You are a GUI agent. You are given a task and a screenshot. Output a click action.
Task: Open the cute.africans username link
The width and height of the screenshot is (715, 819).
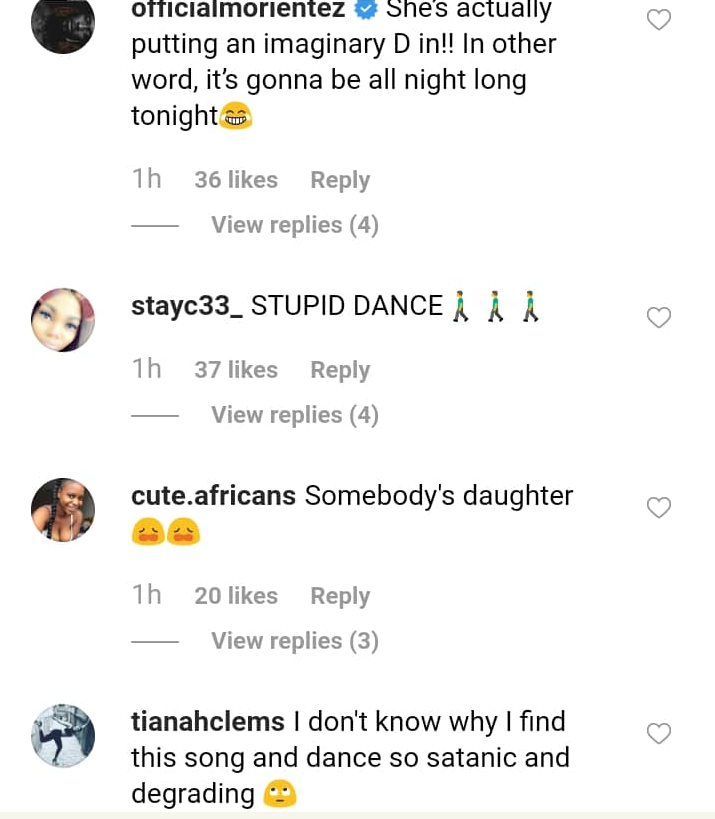click(x=213, y=496)
